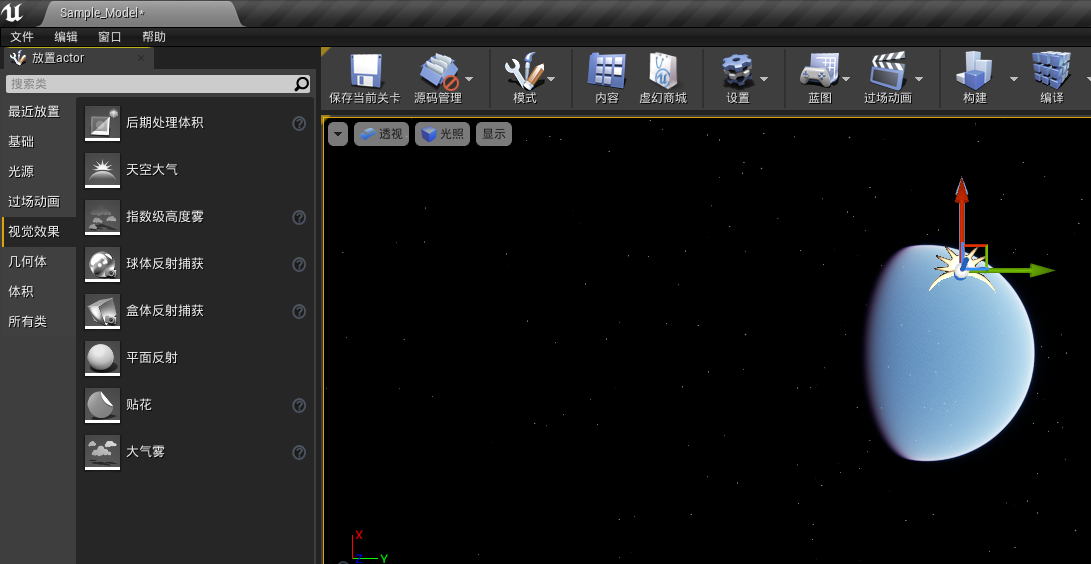This screenshot has width=1091, height=564.
Task: Select the Atmospheric Fog actor icon
Action: (x=102, y=451)
